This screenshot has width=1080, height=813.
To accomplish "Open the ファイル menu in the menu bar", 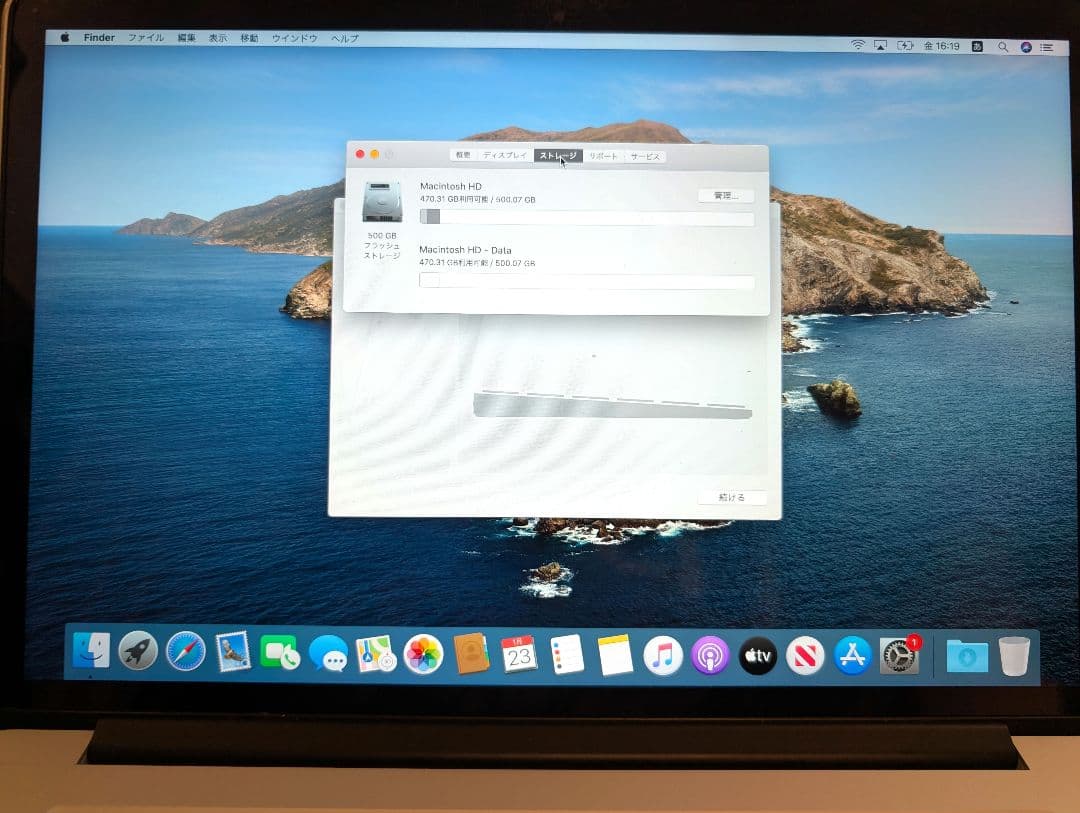I will pos(146,37).
